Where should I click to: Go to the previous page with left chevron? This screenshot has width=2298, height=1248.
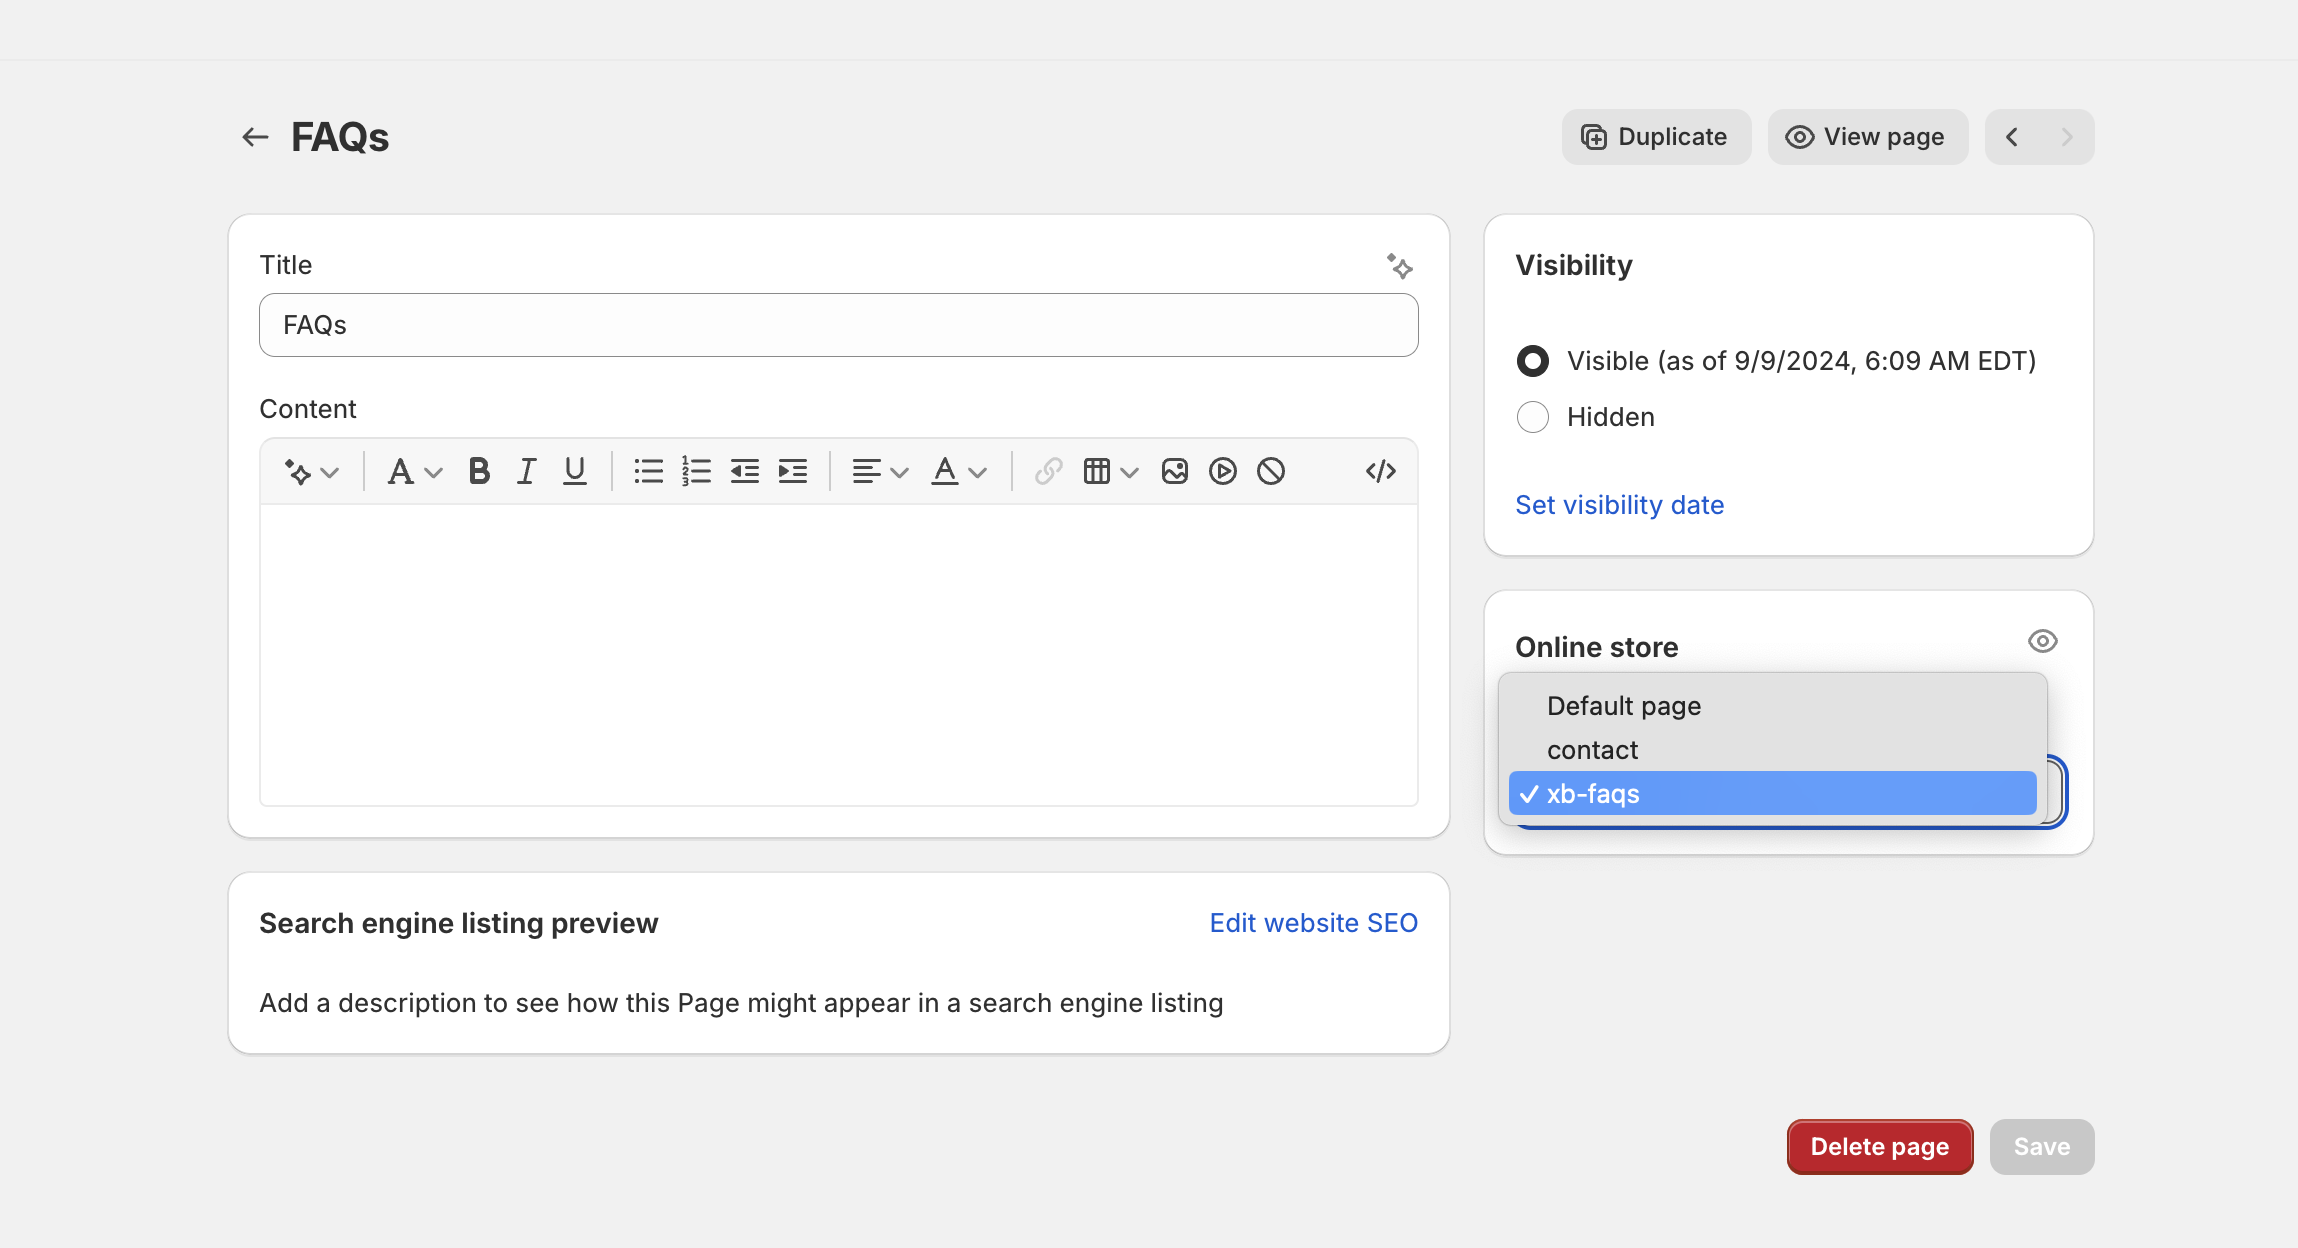[x=2012, y=137]
